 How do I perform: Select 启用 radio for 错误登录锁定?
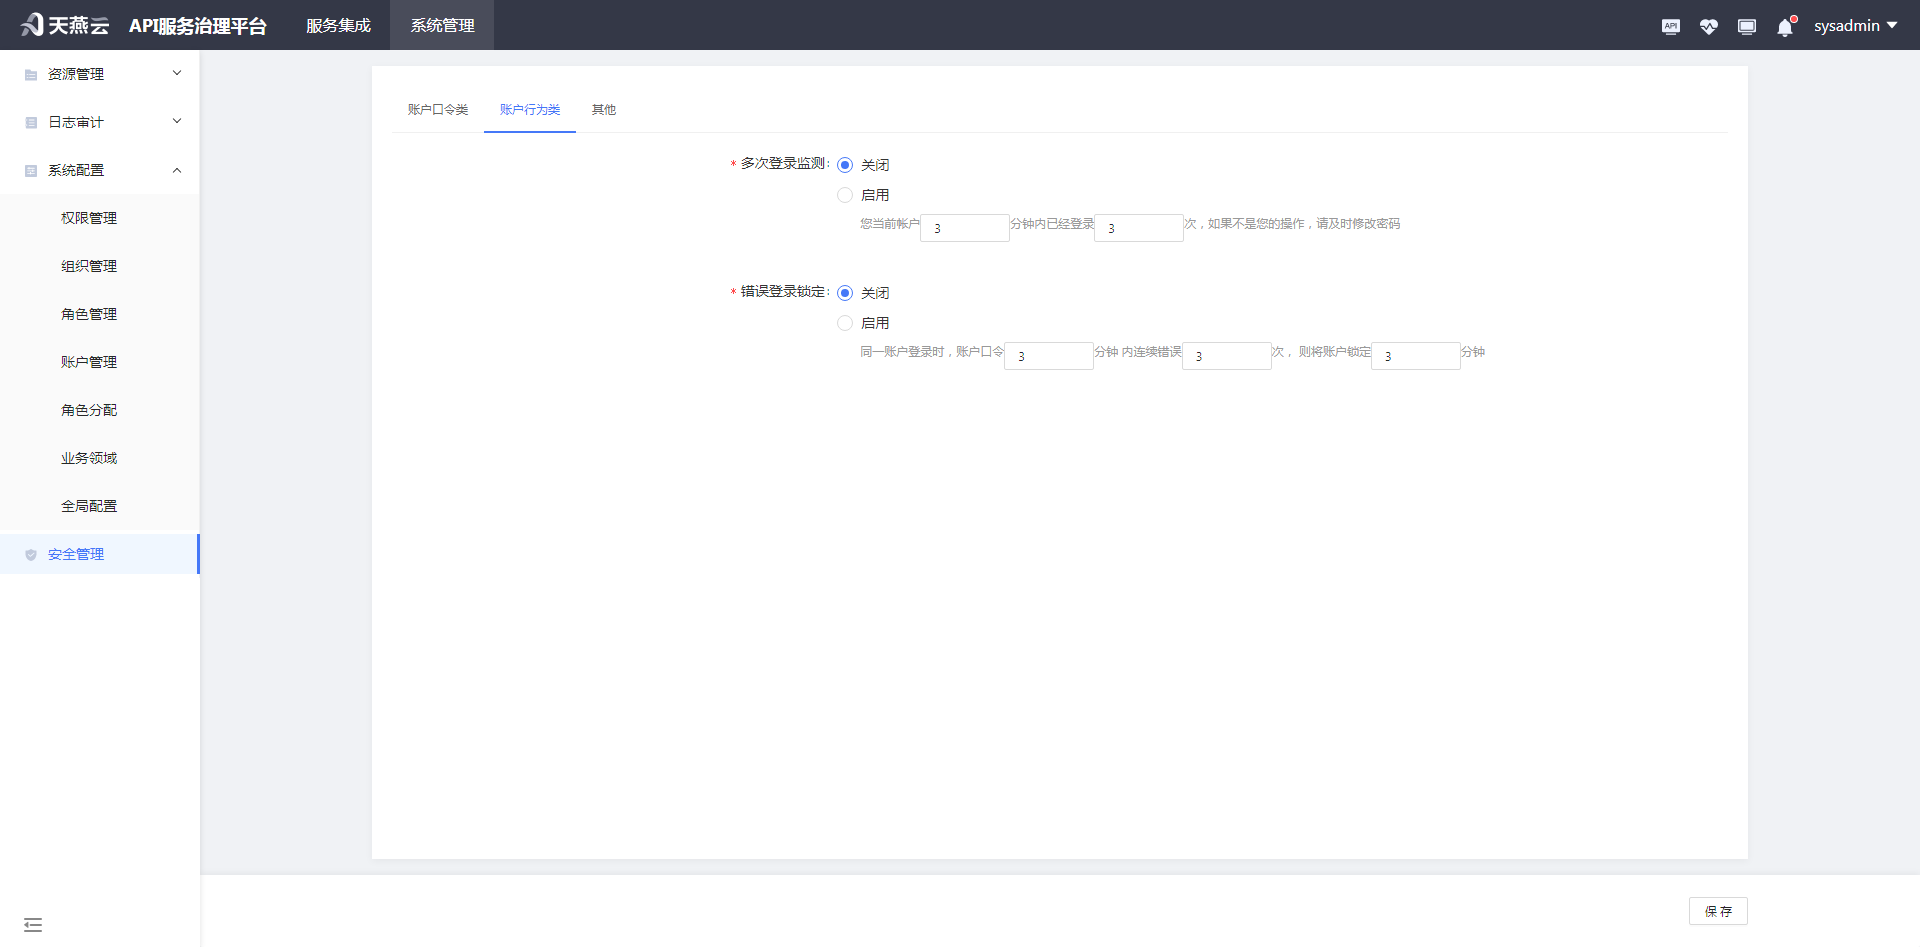tap(845, 323)
